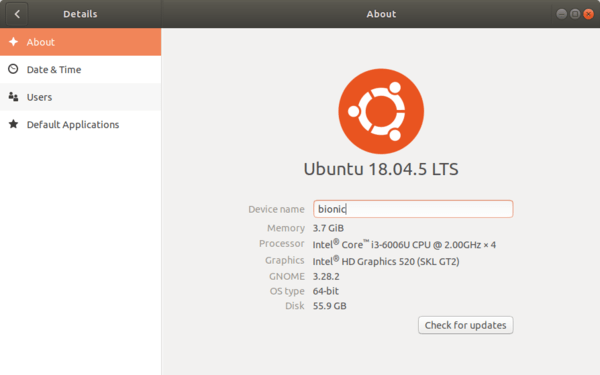Screen dimensions: 600x375
Task: Click the GNOME label
Action: pos(287,276)
